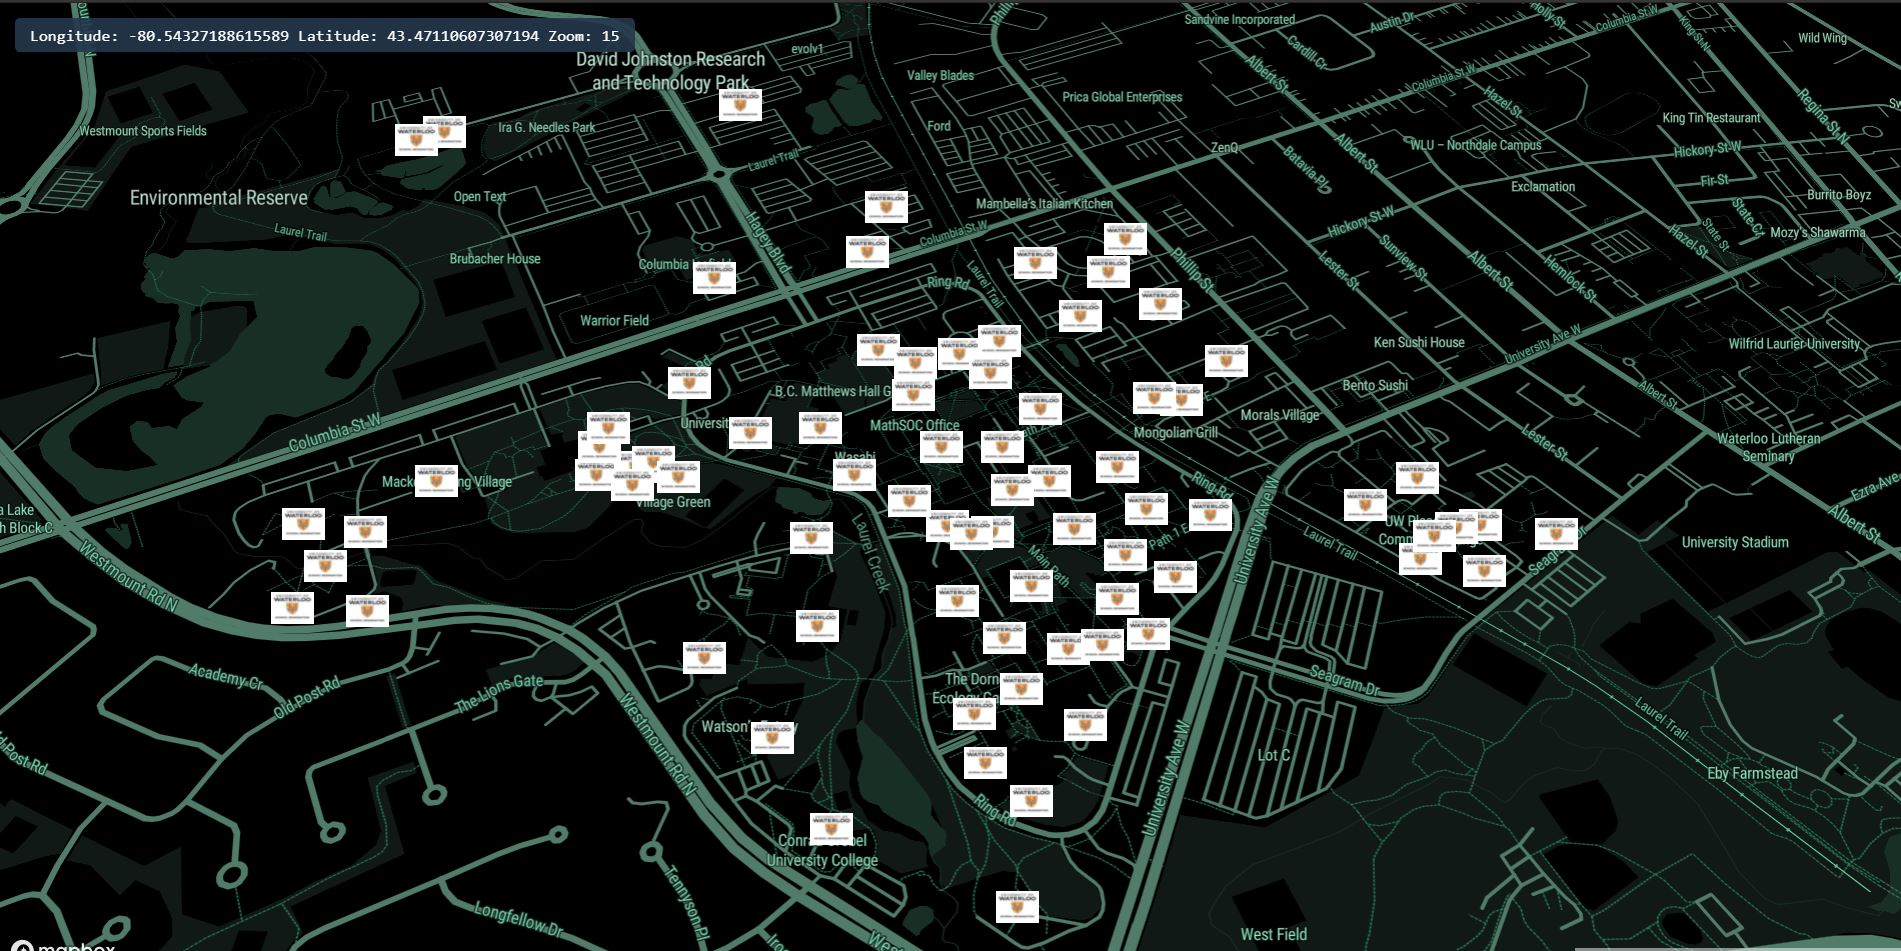
Task: Click the Waterloo marker covering Ecology Garden label
Action: pyautogui.click(x=975, y=712)
